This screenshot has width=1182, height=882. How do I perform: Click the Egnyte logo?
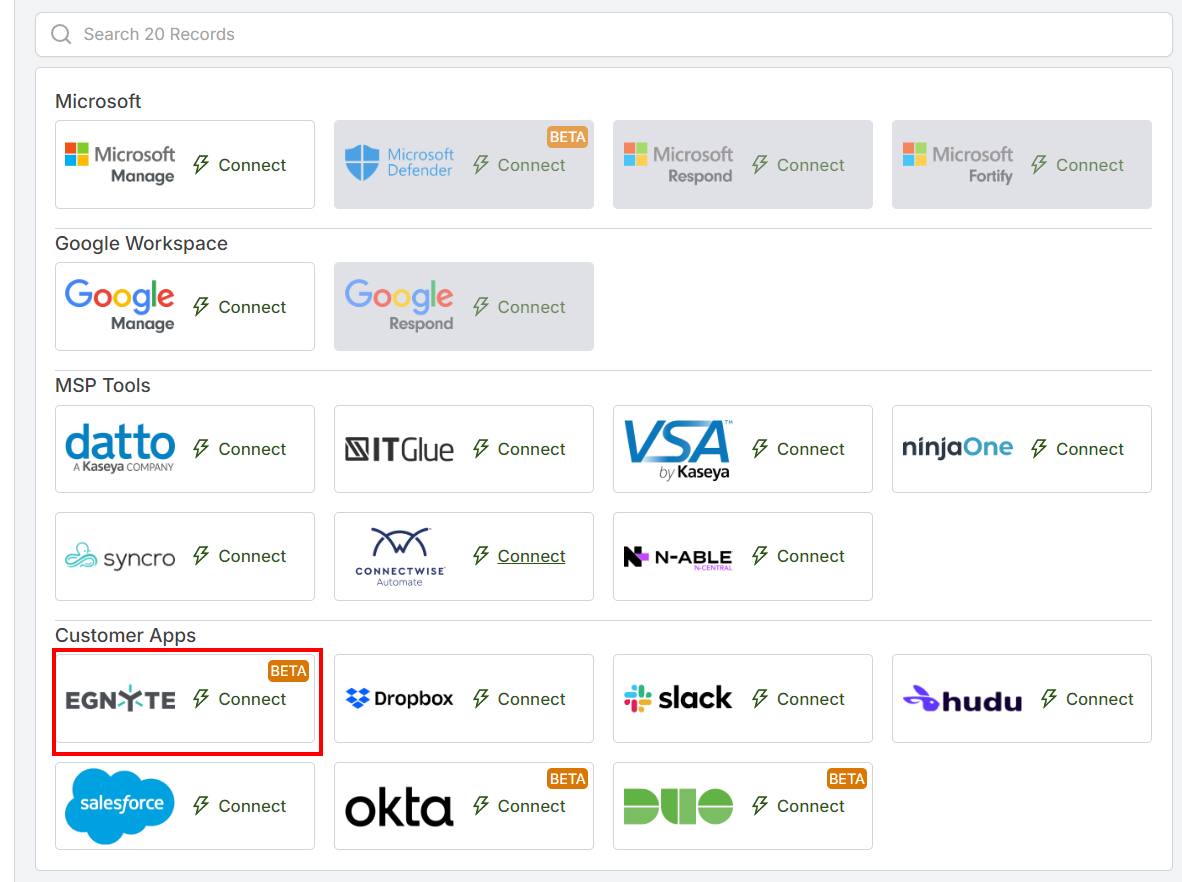(120, 700)
